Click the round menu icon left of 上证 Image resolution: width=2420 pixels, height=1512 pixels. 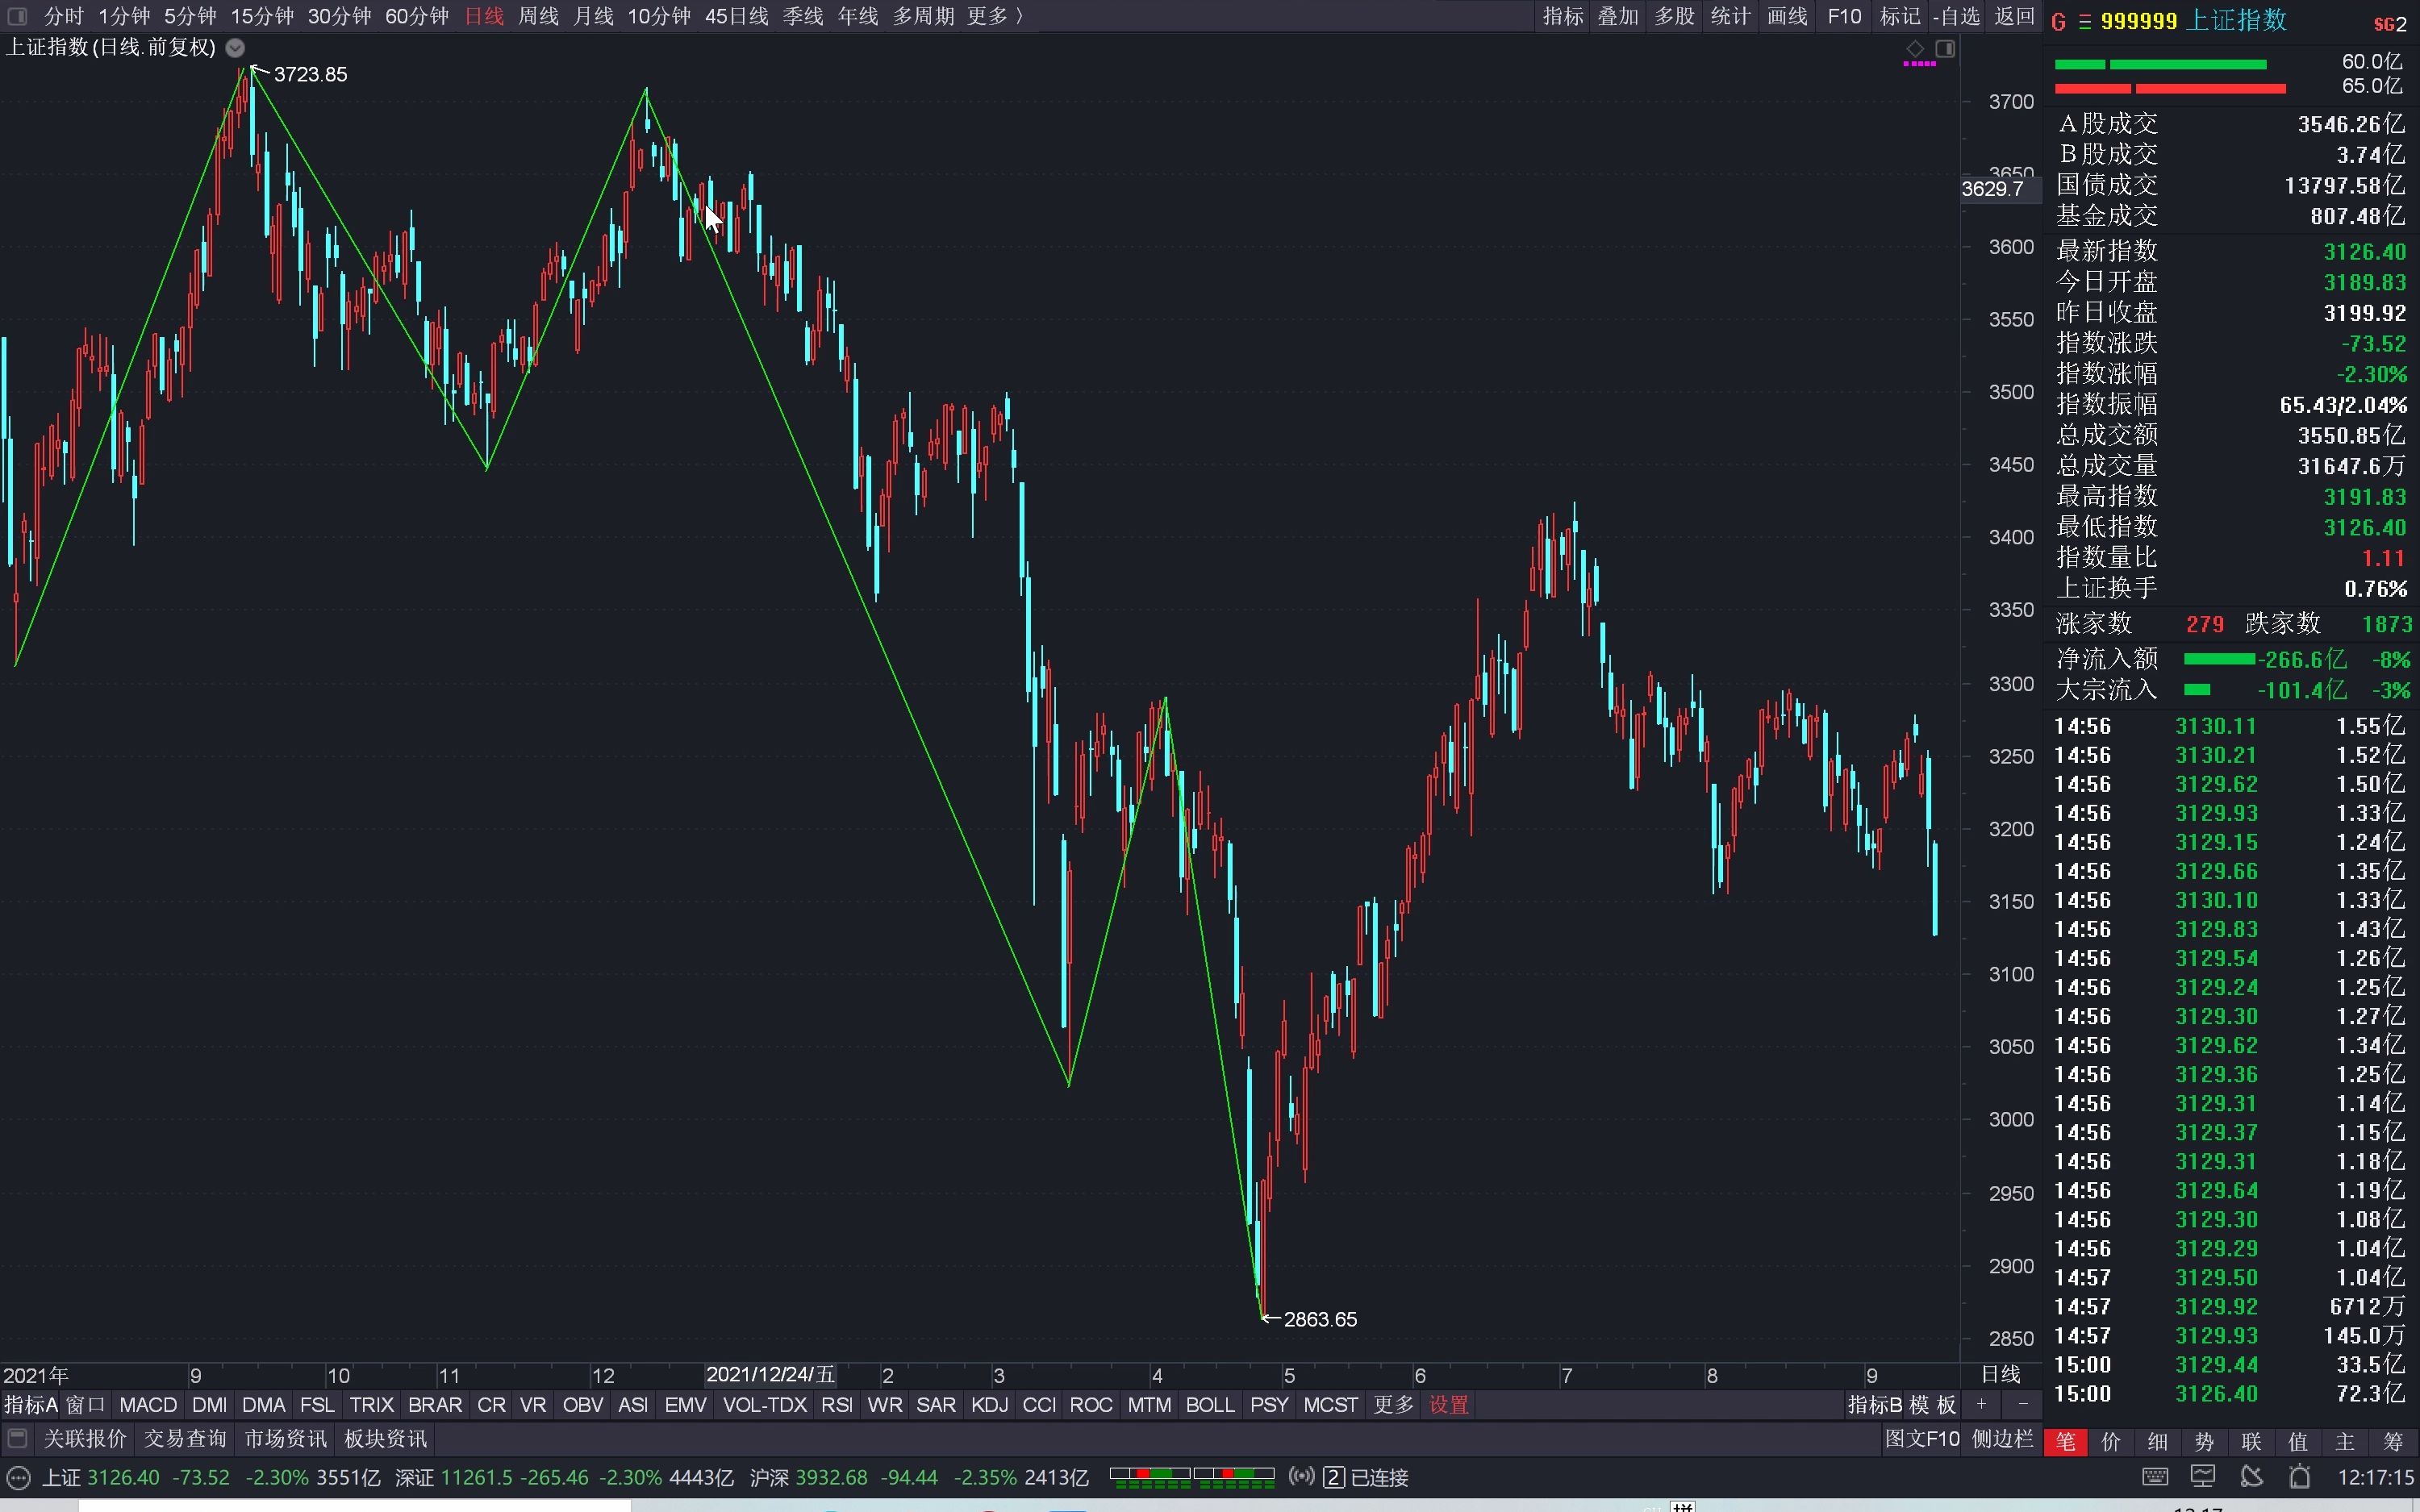18,1477
